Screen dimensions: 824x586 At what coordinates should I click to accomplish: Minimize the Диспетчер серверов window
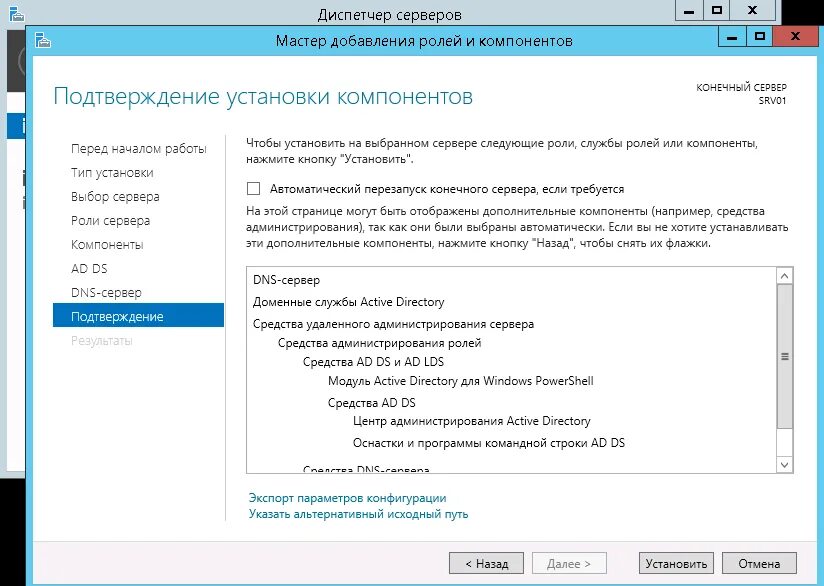tap(689, 11)
